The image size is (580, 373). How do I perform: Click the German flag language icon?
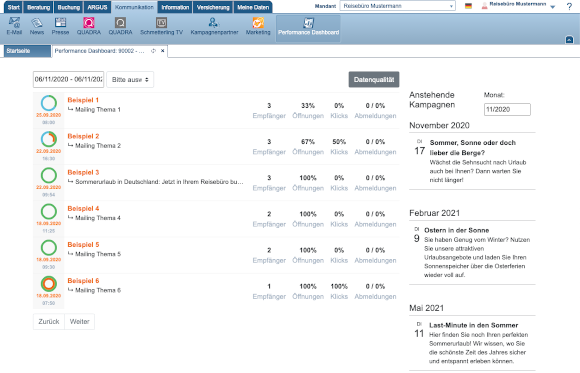tap(468, 6)
